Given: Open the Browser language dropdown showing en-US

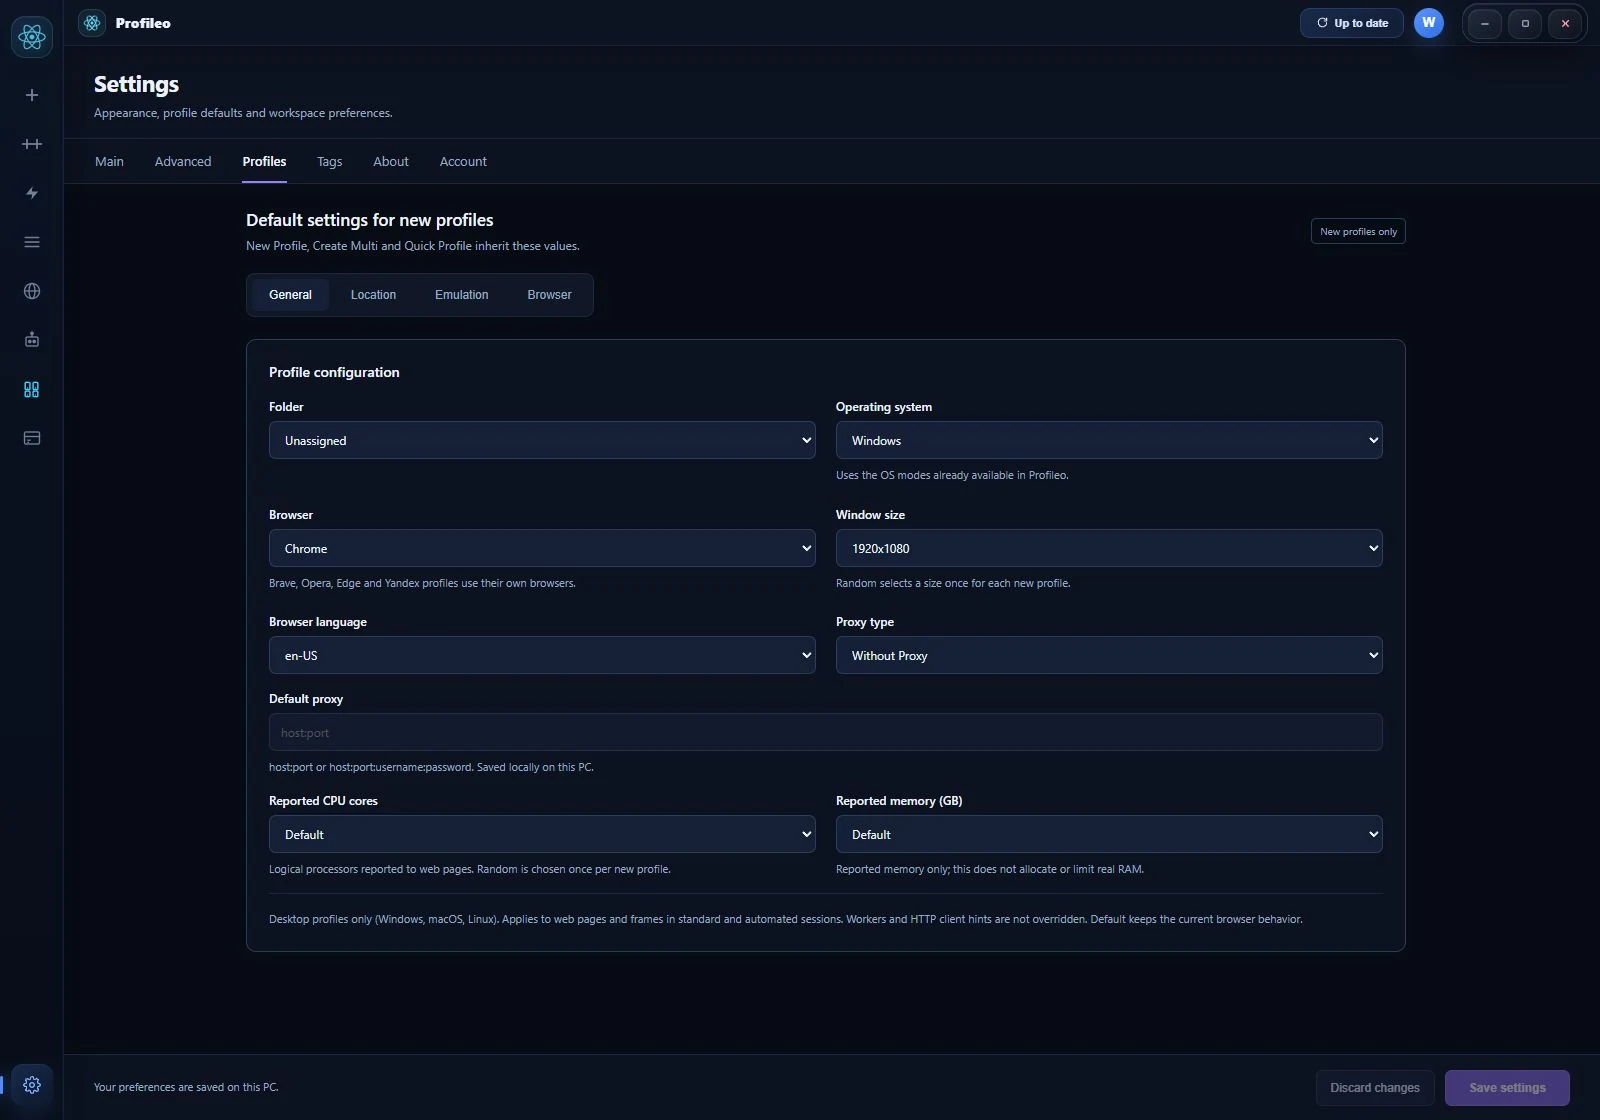Looking at the screenshot, I should [542, 655].
